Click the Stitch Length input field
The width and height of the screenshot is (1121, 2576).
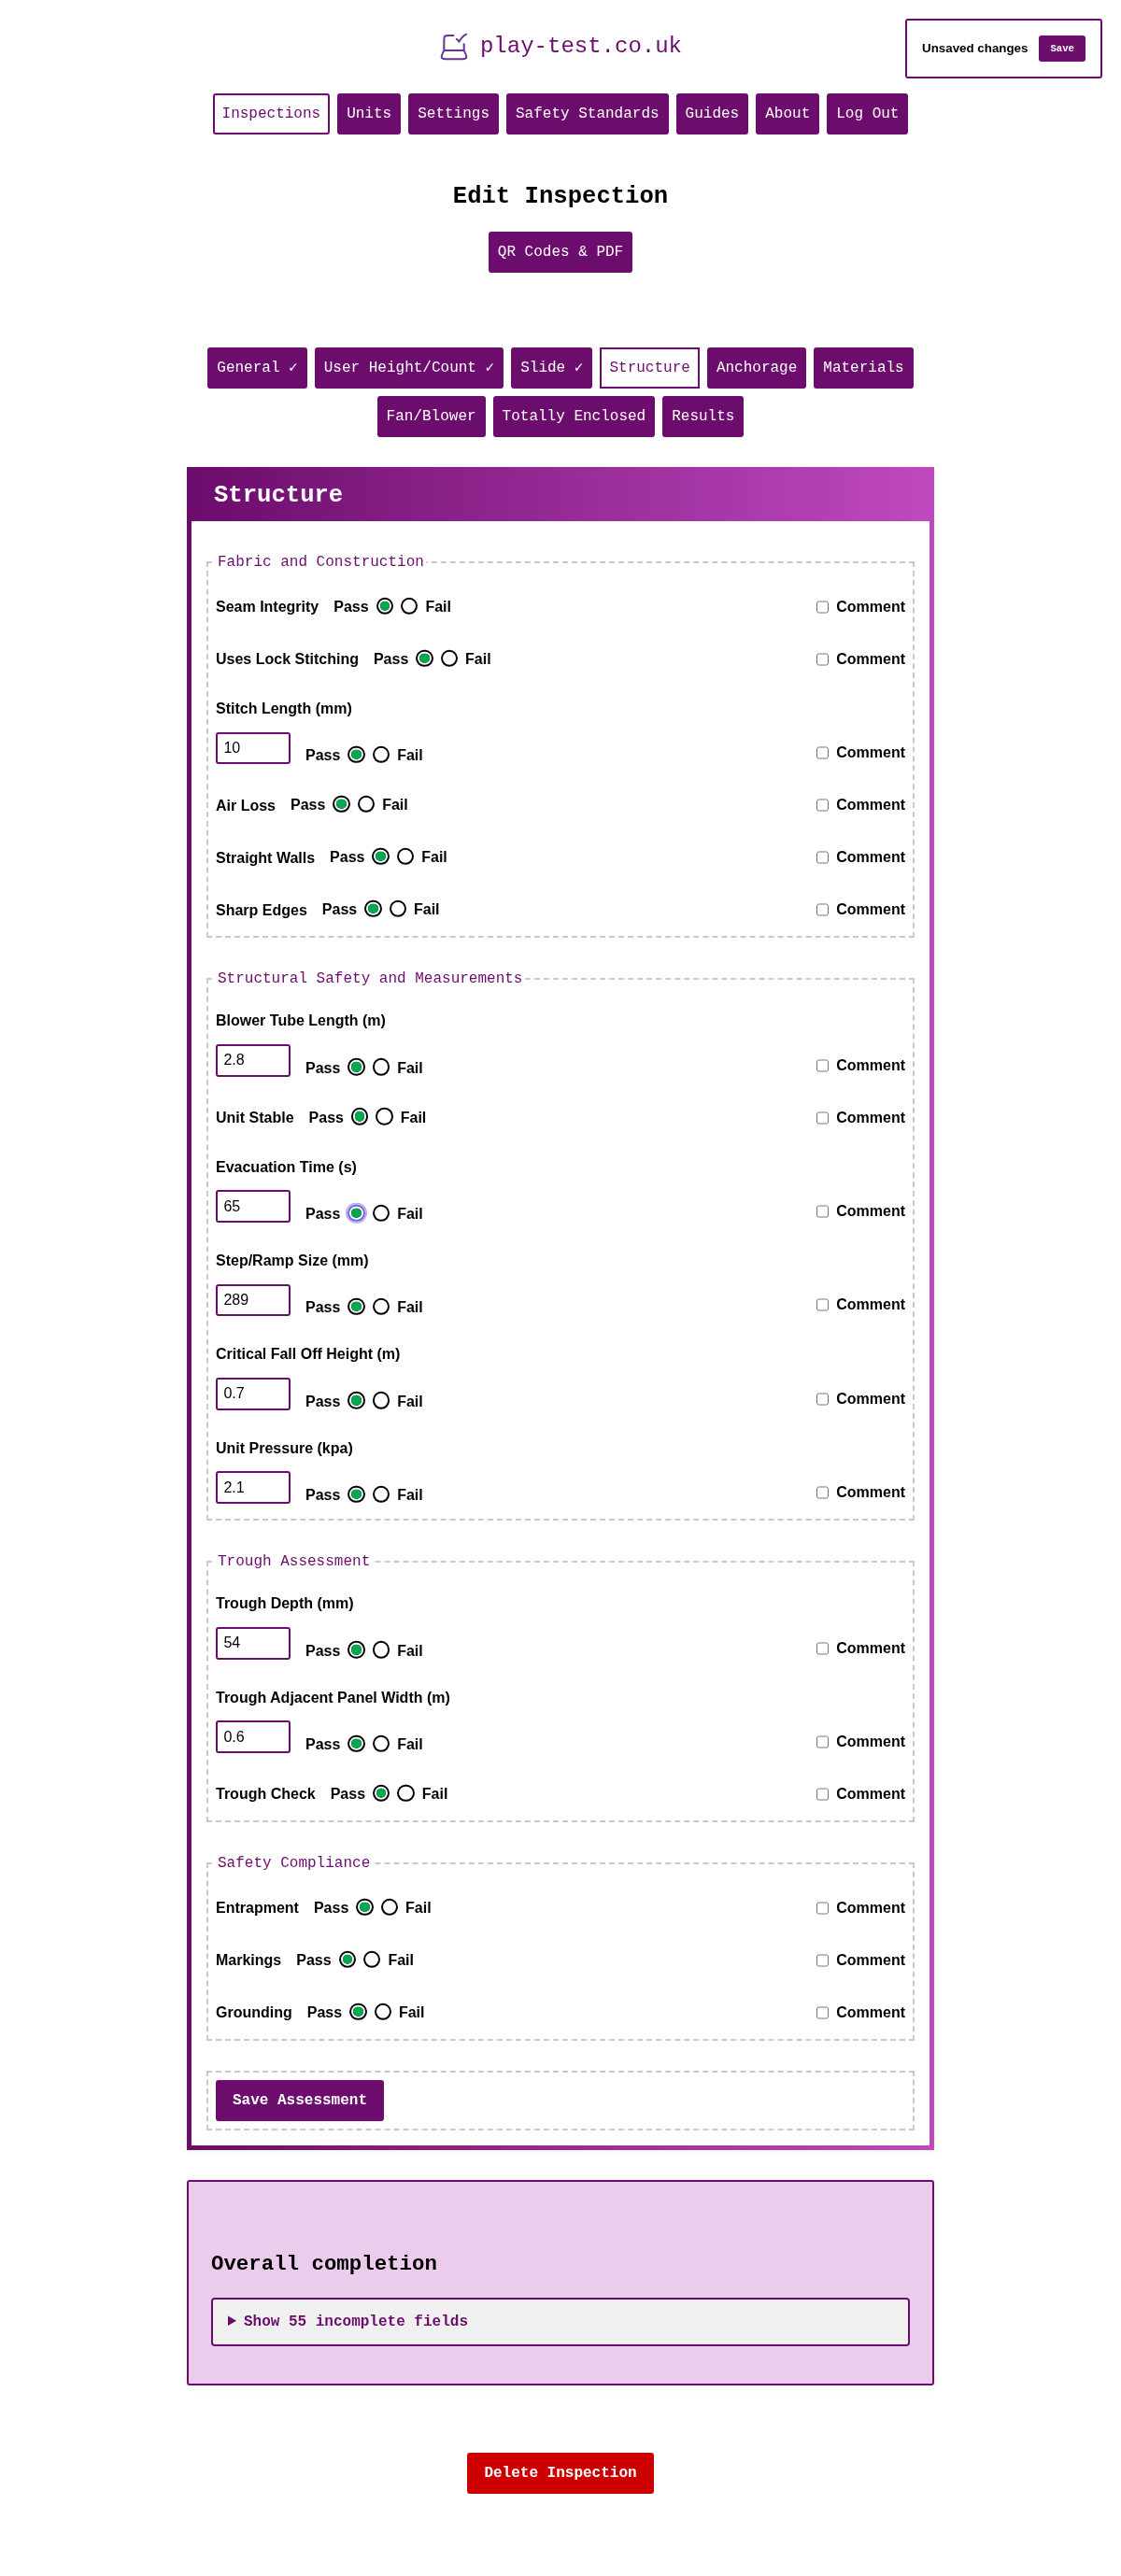(x=252, y=747)
